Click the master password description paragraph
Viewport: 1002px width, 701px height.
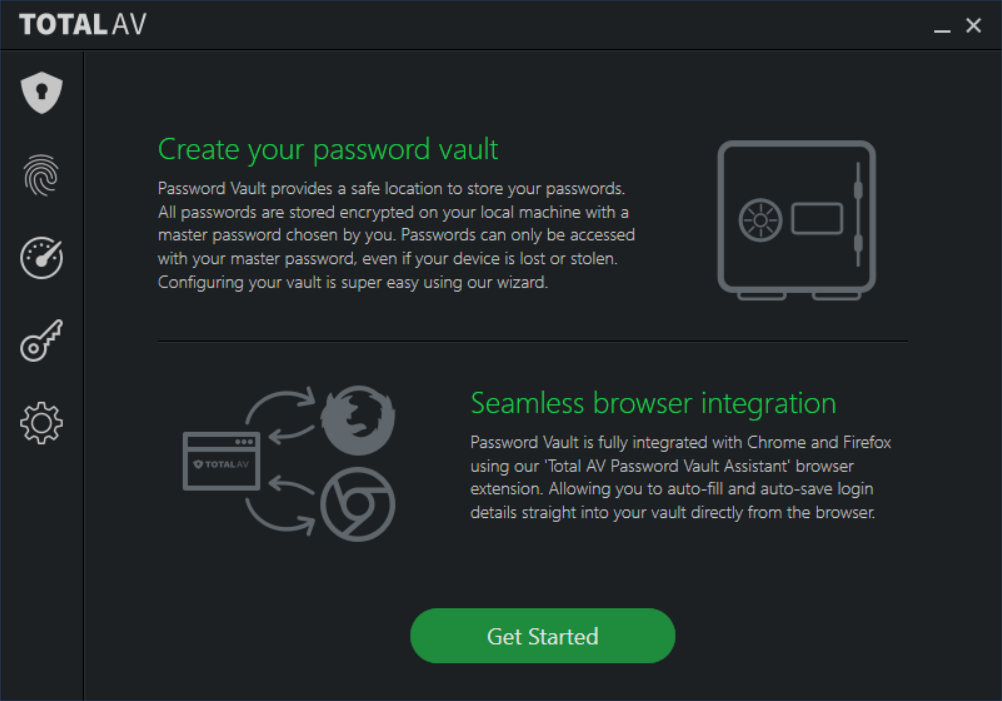tap(396, 235)
